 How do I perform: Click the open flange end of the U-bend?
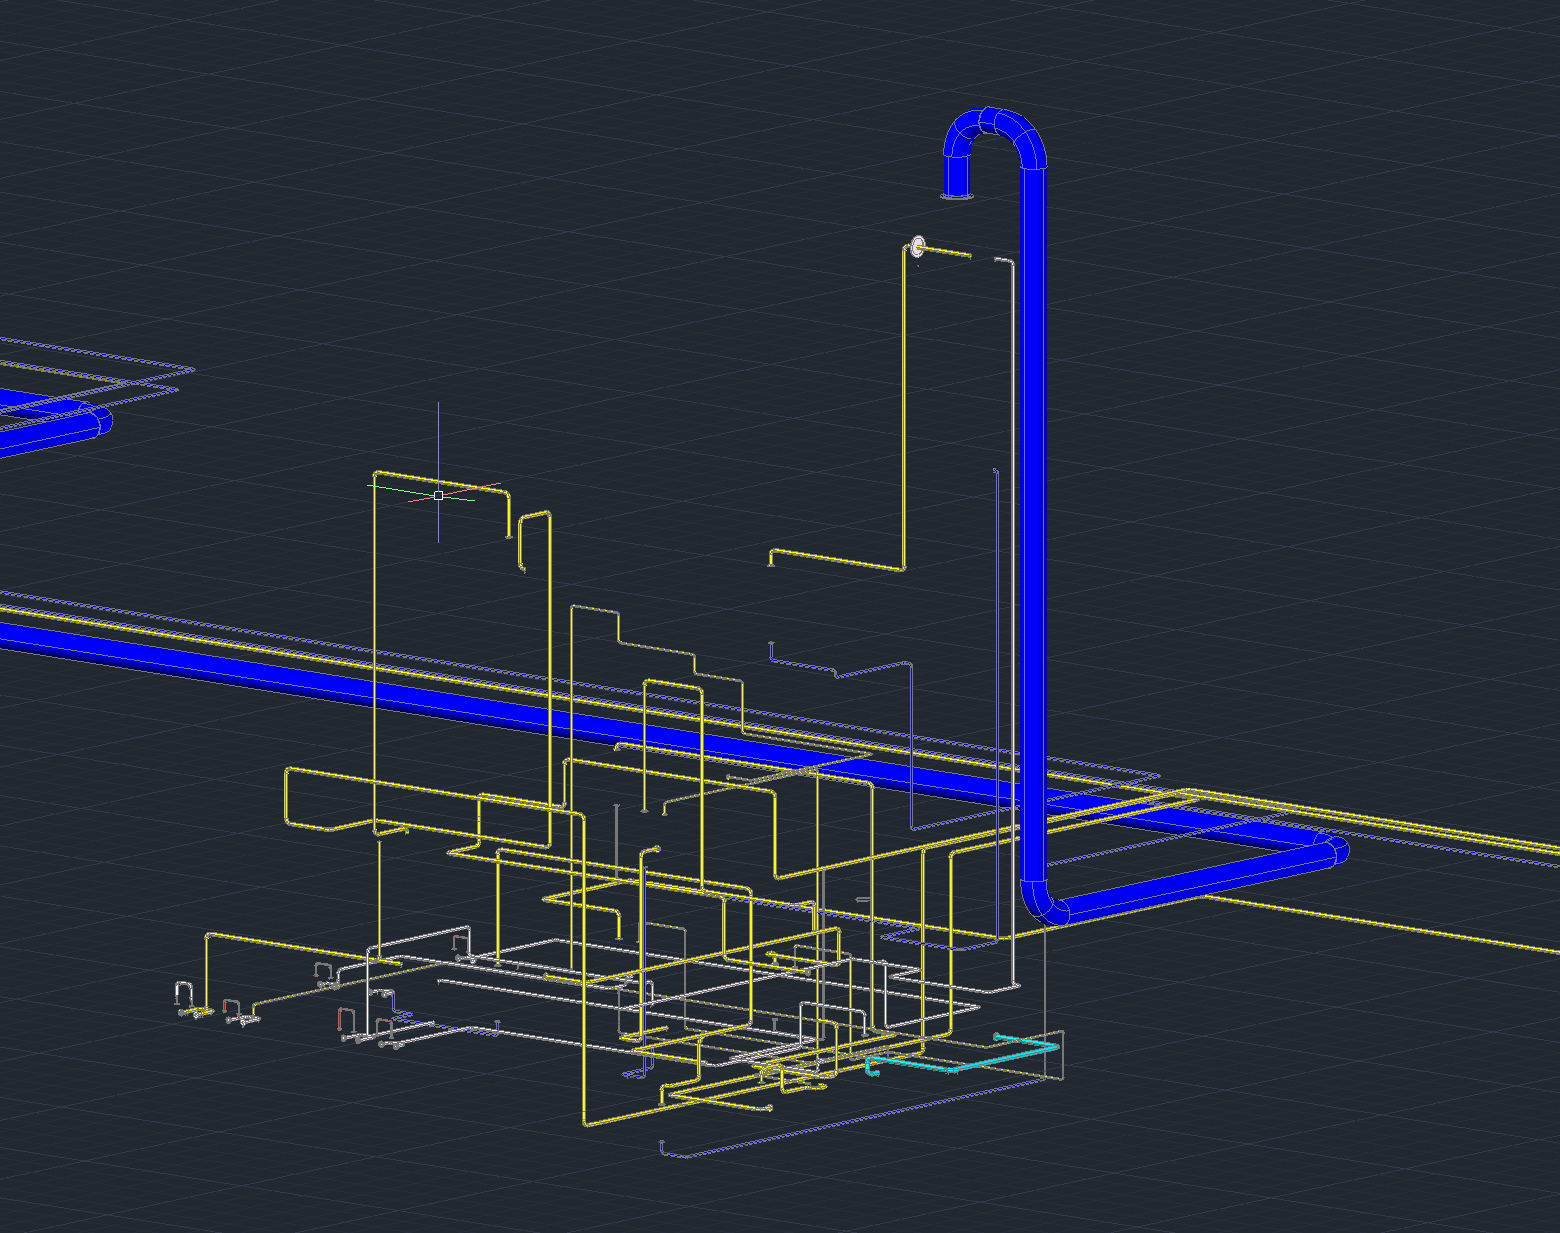tap(957, 196)
